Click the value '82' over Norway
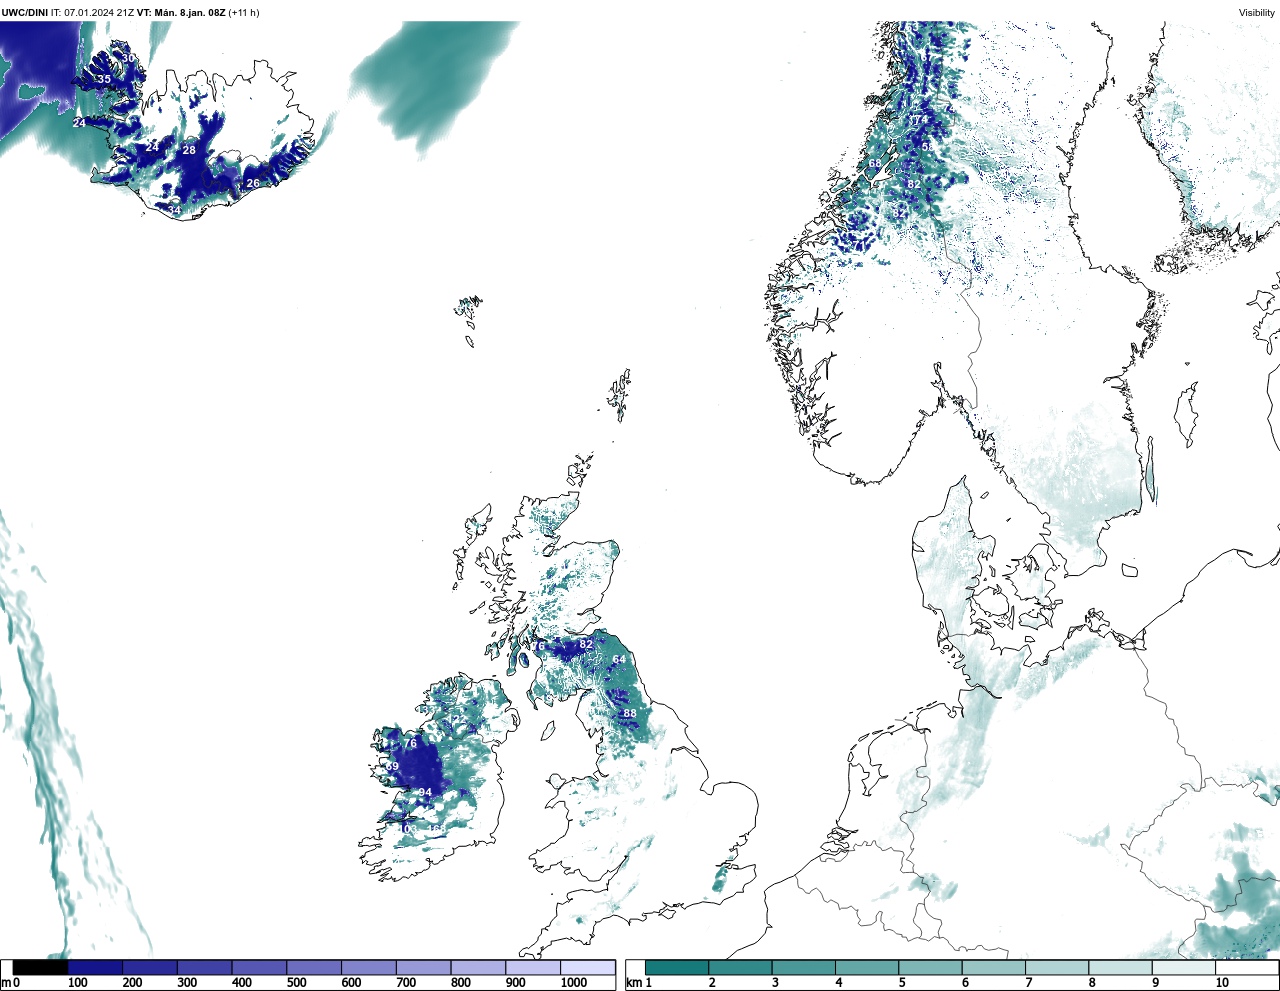The width and height of the screenshot is (1280, 991). pos(913,184)
